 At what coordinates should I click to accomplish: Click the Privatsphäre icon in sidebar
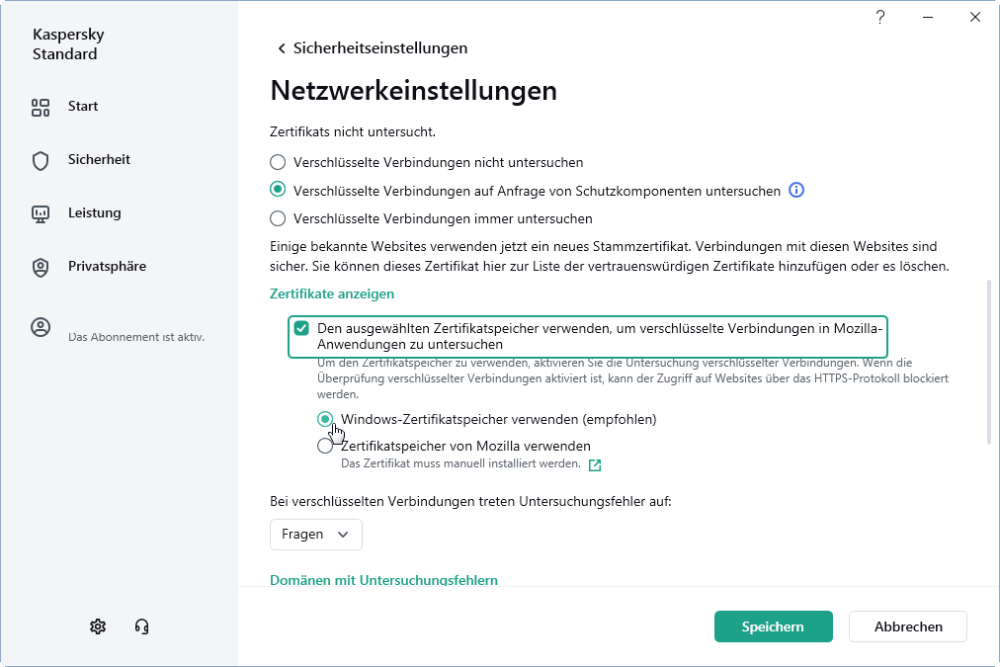41,267
